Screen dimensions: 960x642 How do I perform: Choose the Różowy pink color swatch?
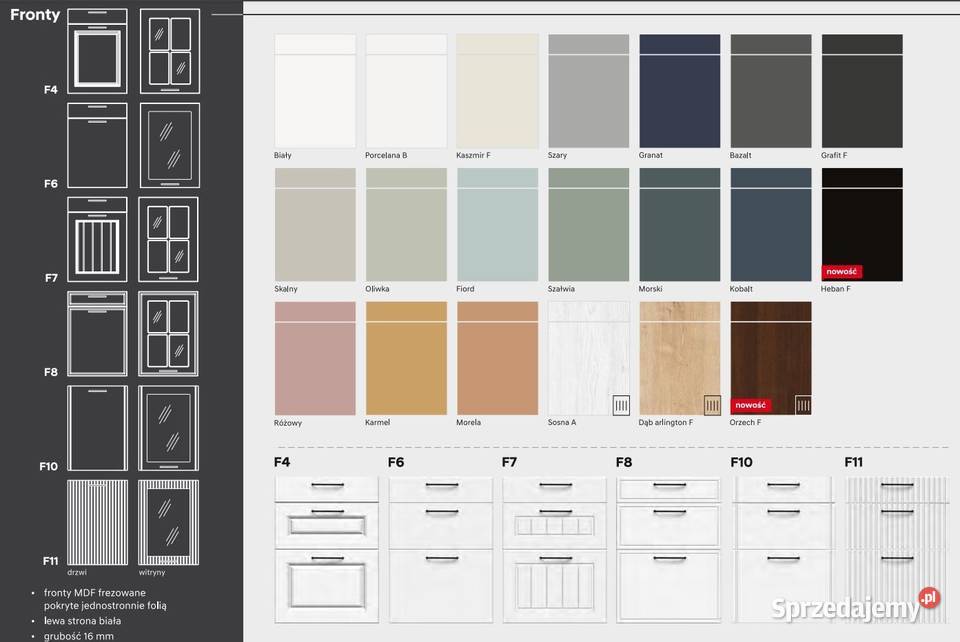[315, 358]
